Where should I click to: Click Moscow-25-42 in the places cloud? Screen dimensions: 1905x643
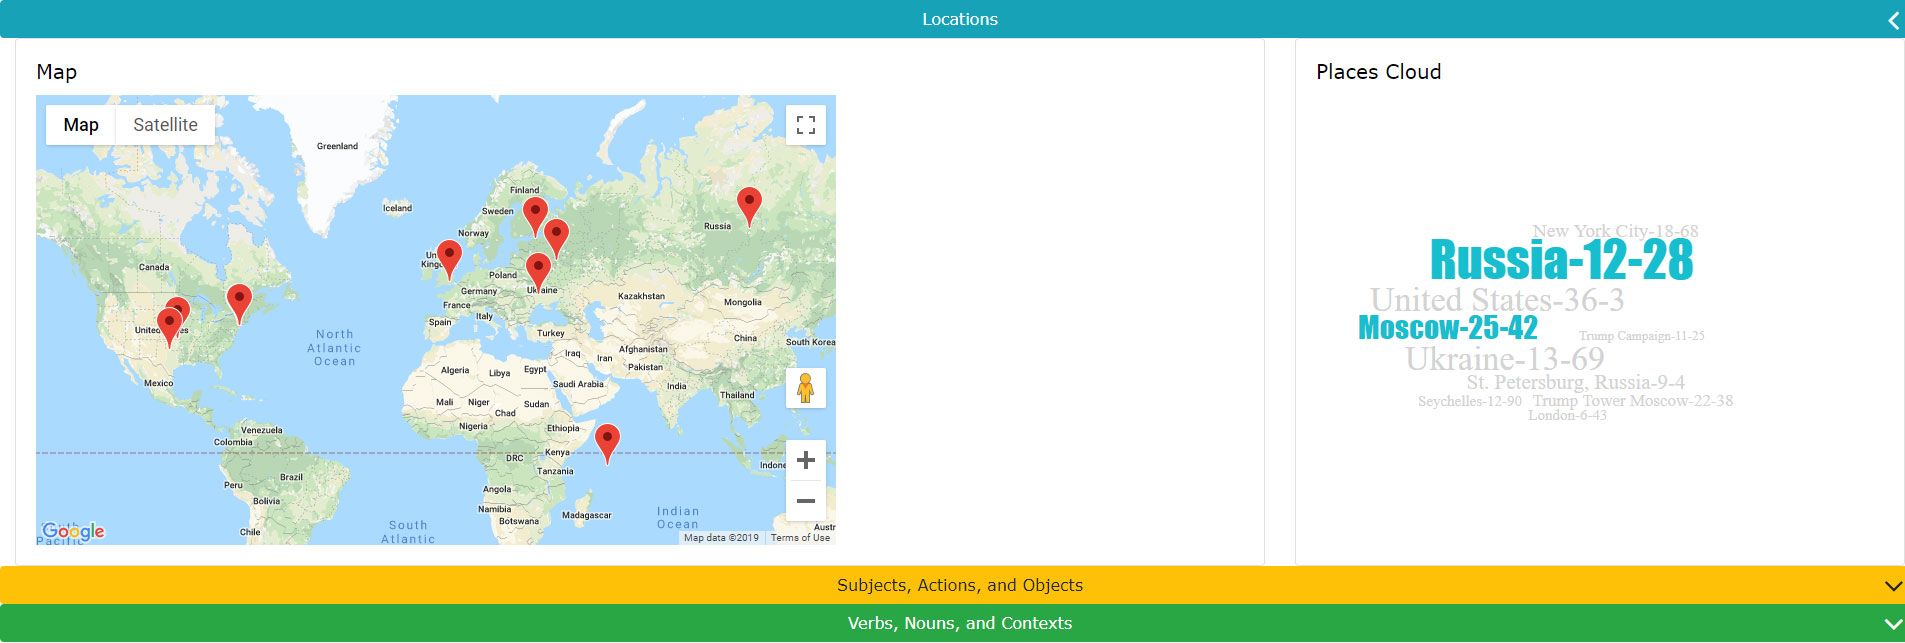pos(1447,328)
